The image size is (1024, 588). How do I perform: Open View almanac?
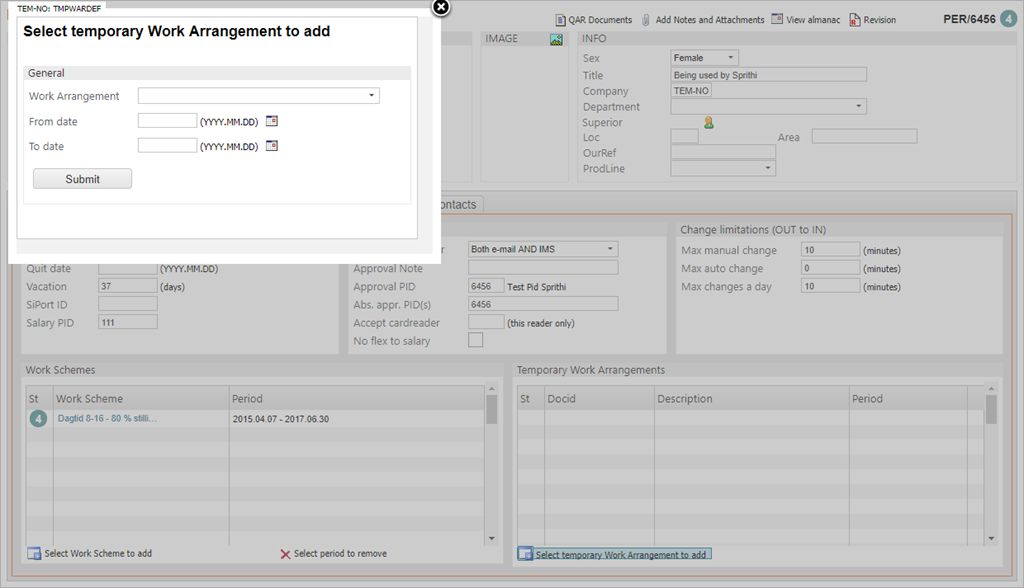pyautogui.click(x=777, y=20)
